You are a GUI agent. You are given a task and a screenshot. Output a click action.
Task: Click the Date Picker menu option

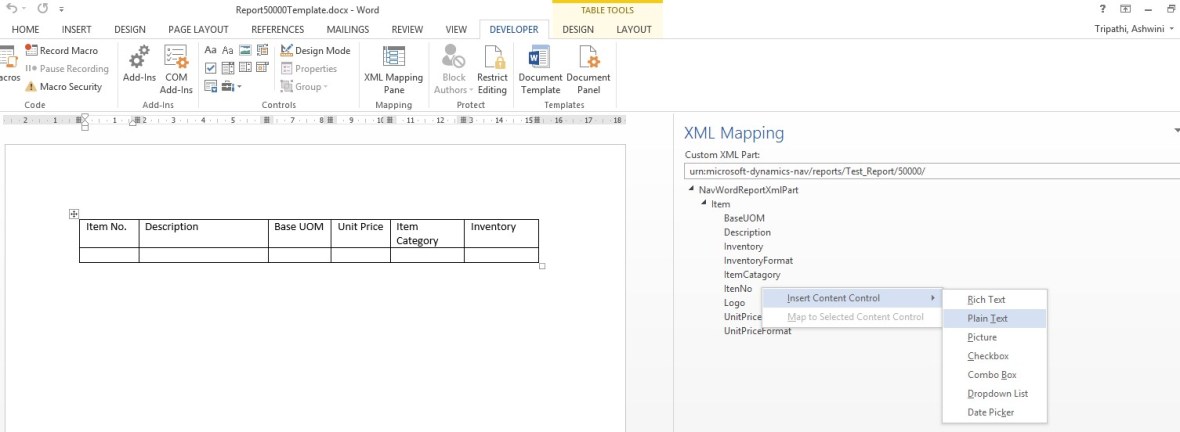point(991,412)
